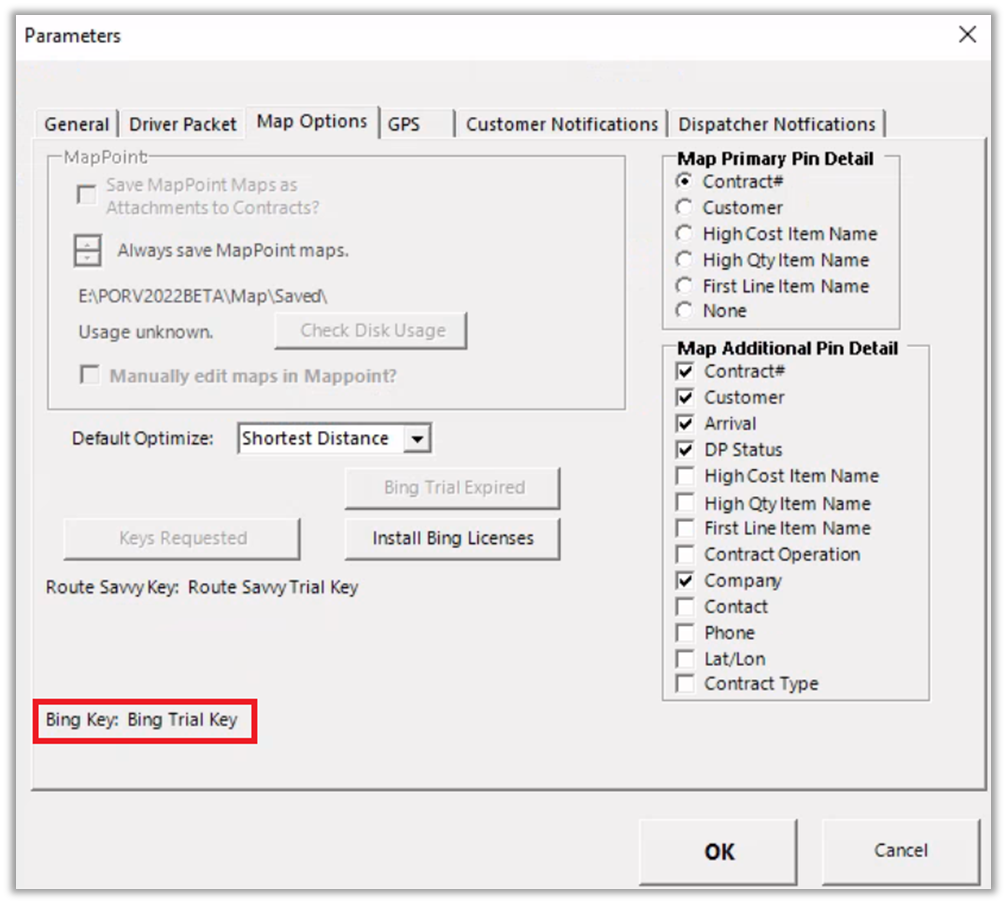Close the Parameters window with X
The image size is (1007, 904).
967,35
